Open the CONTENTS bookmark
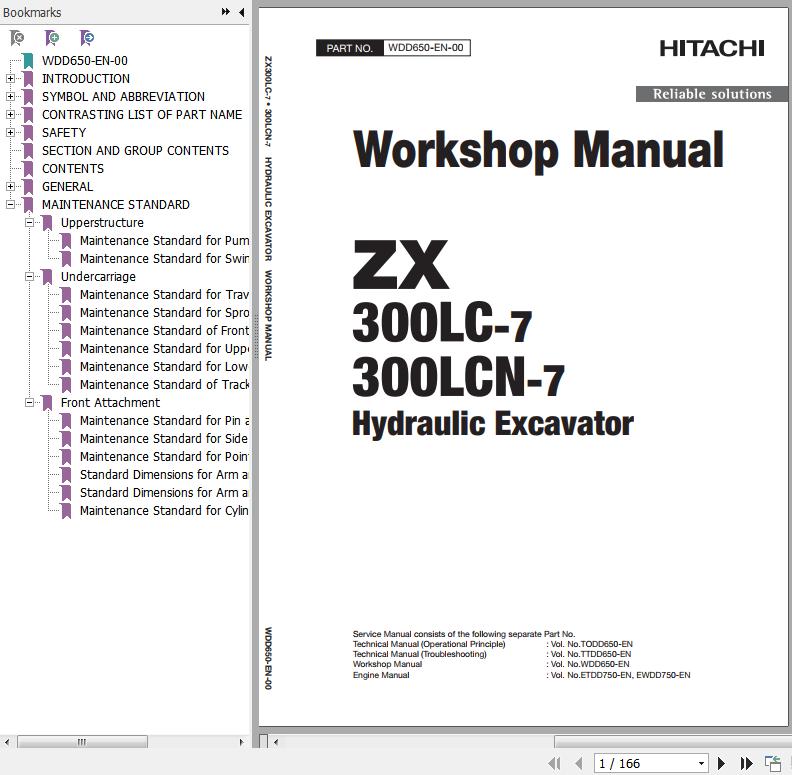 pos(73,169)
